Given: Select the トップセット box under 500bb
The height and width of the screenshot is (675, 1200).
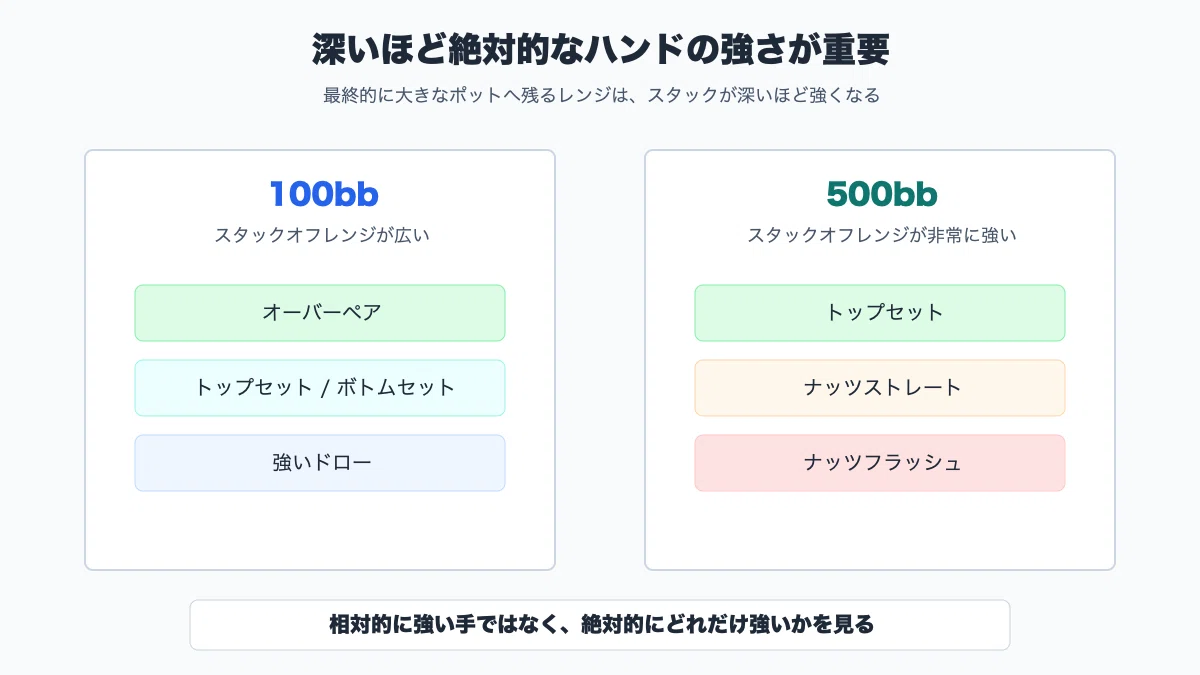Looking at the screenshot, I should 880,313.
